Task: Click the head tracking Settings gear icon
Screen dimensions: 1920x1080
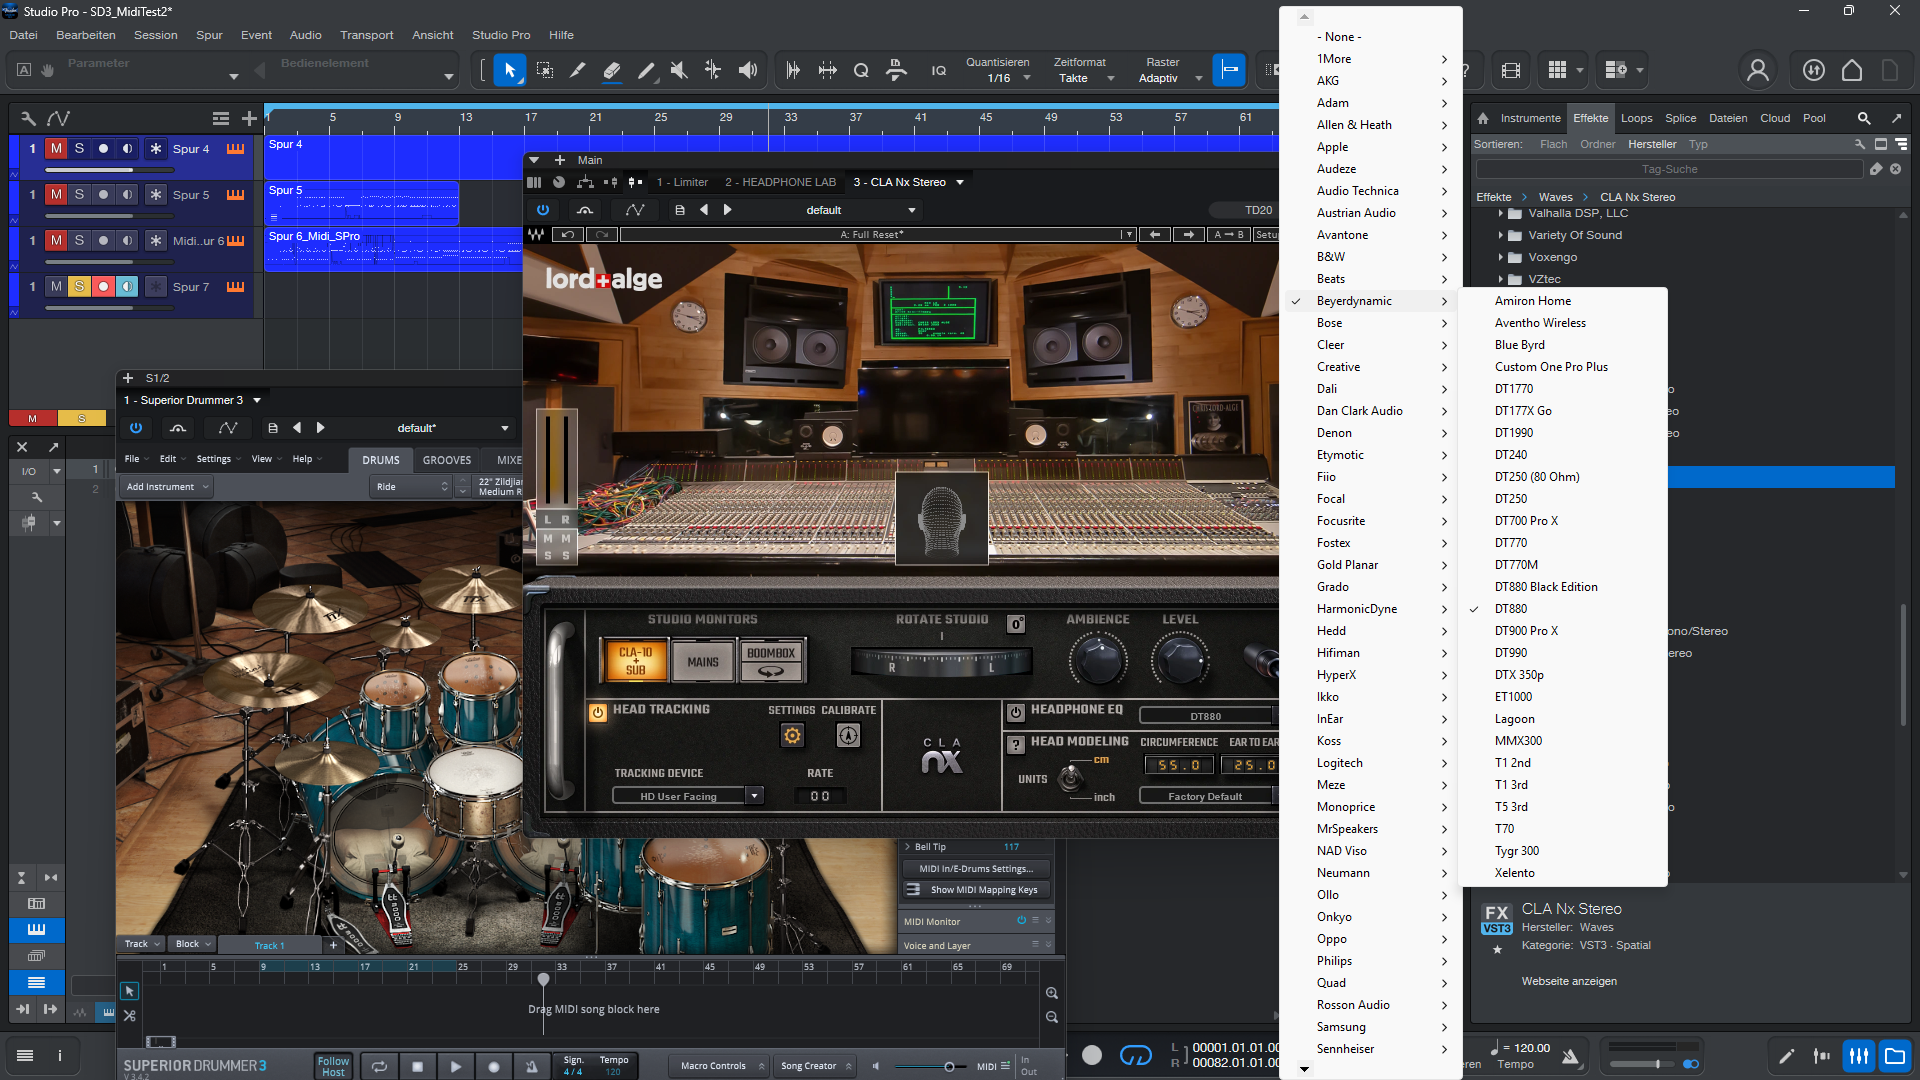Action: pos(792,736)
